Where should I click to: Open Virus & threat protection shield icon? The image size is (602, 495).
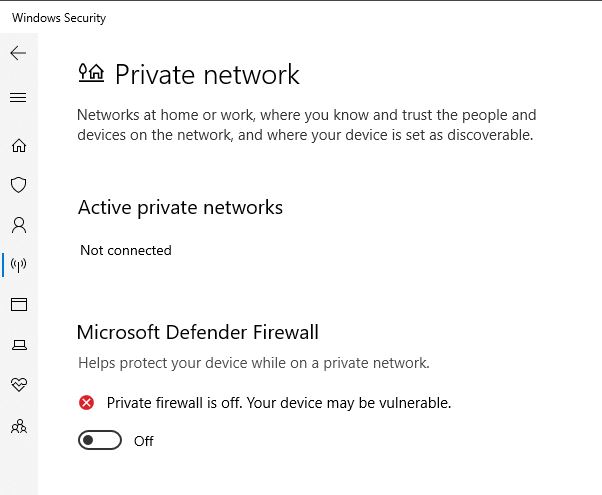[18, 185]
